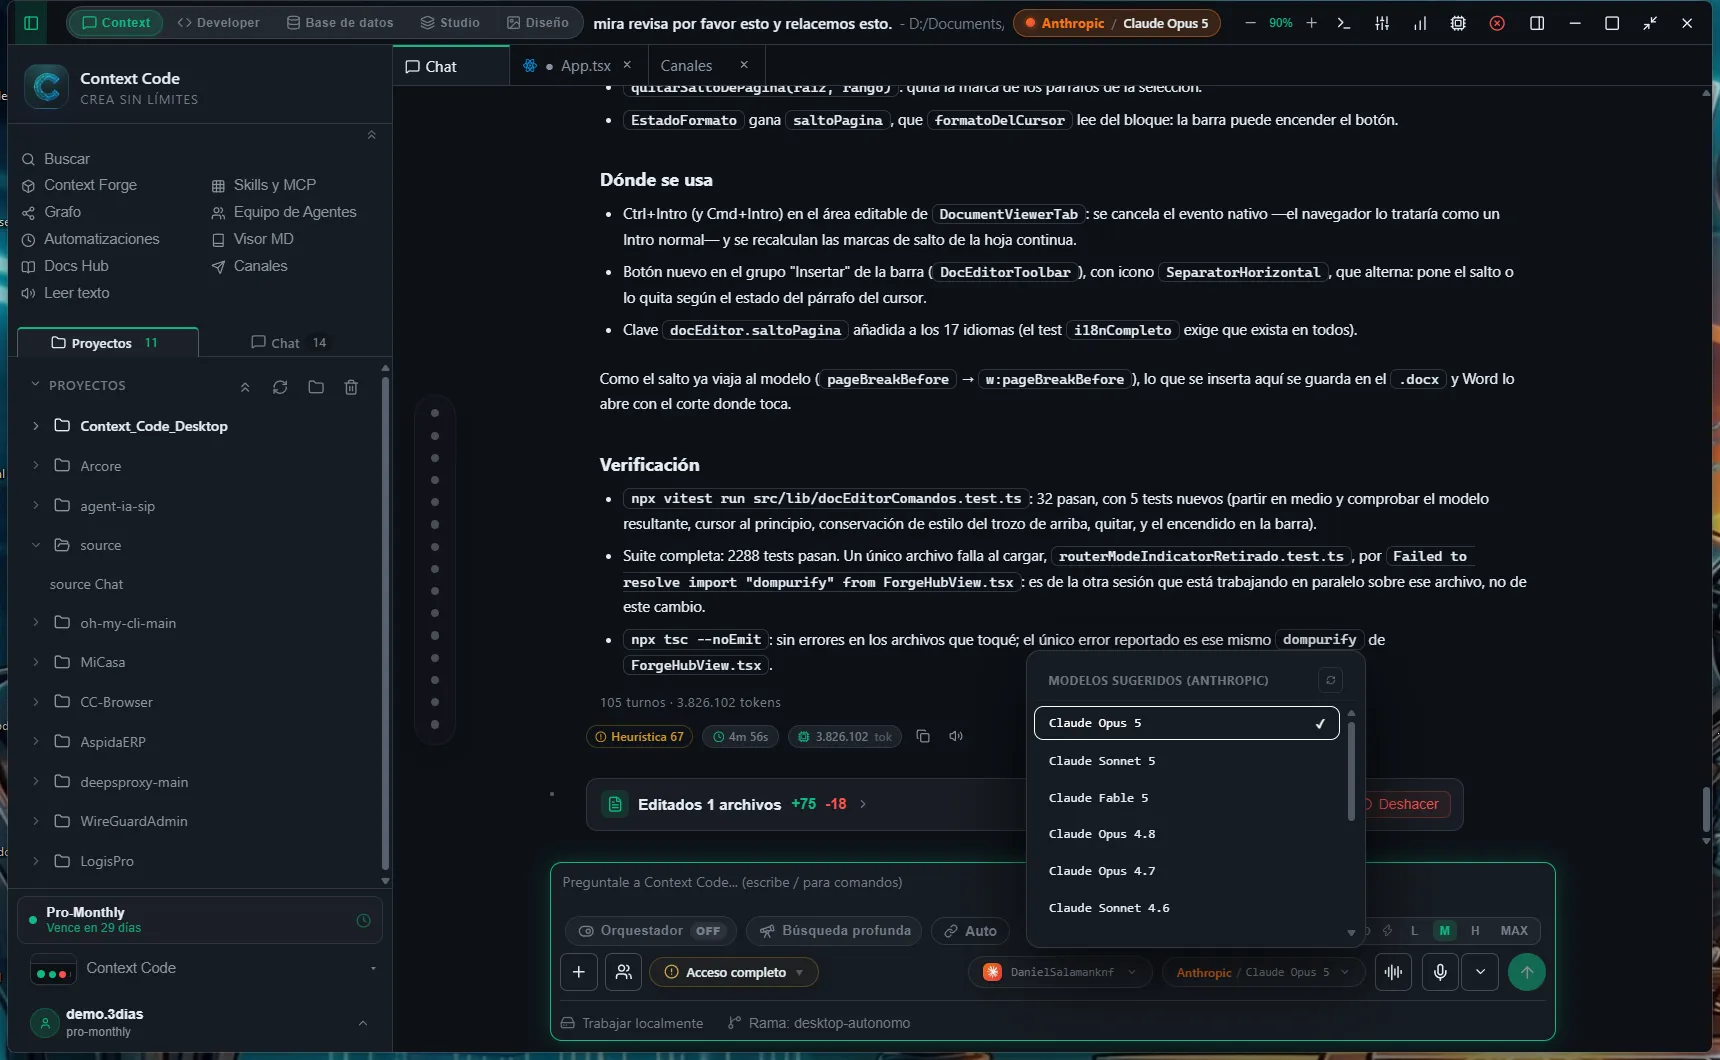Toggle Orquestador OFF switch
The height and width of the screenshot is (1060, 1720).
pyautogui.click(x=651, y=931)
